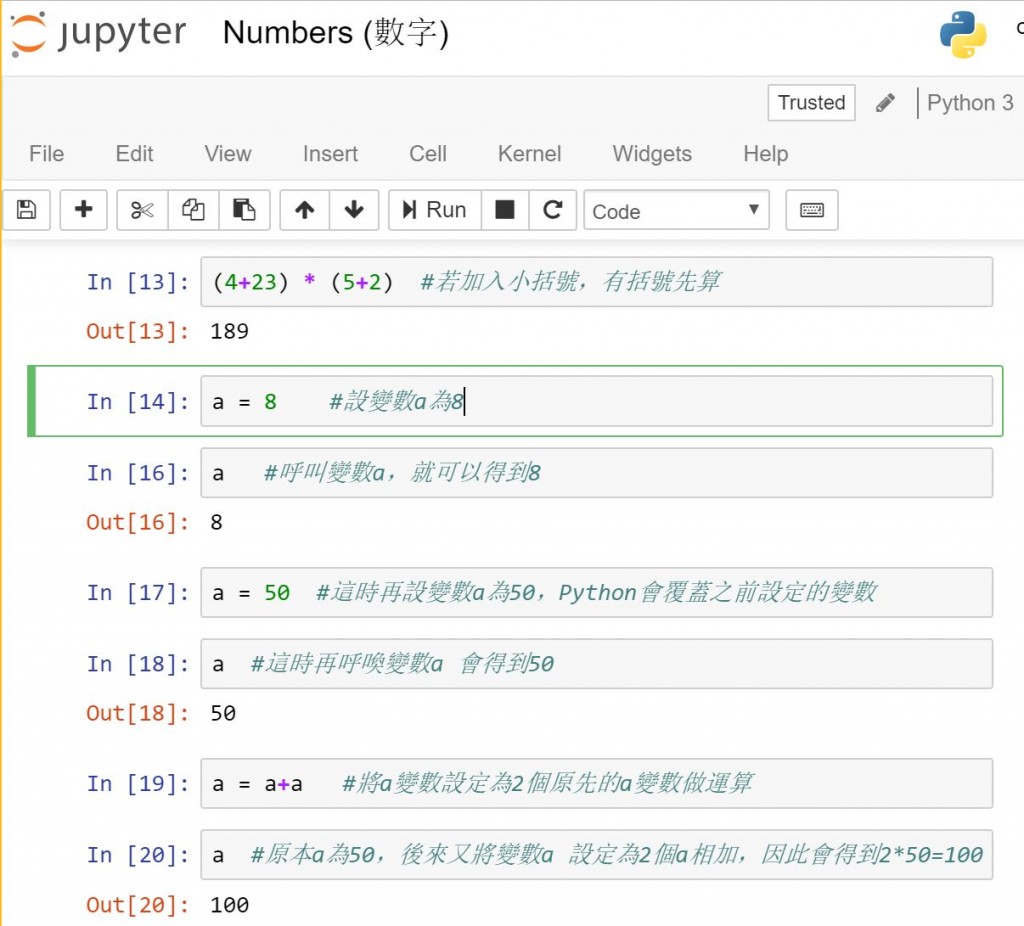
Task: Click the output value 189
Action: pyautogui.click(x=229, y=331)
